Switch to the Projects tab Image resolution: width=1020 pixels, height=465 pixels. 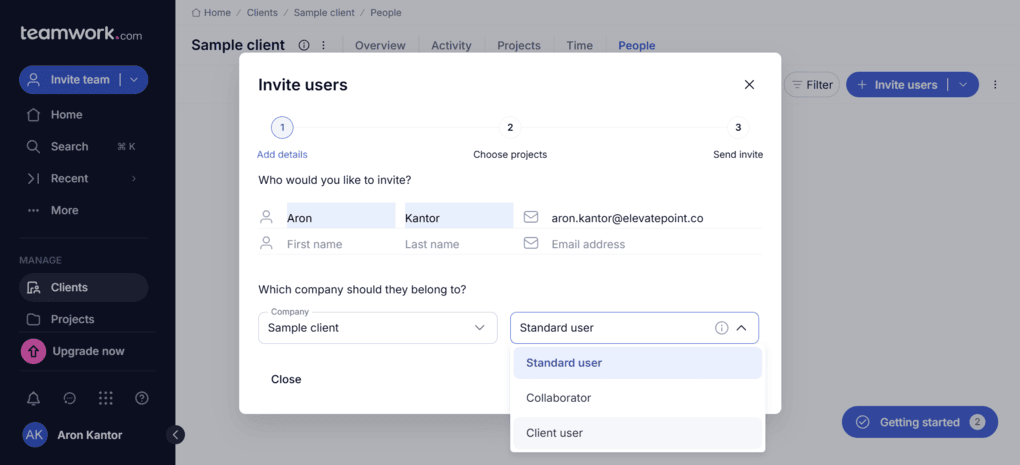(x=519, y=46)
